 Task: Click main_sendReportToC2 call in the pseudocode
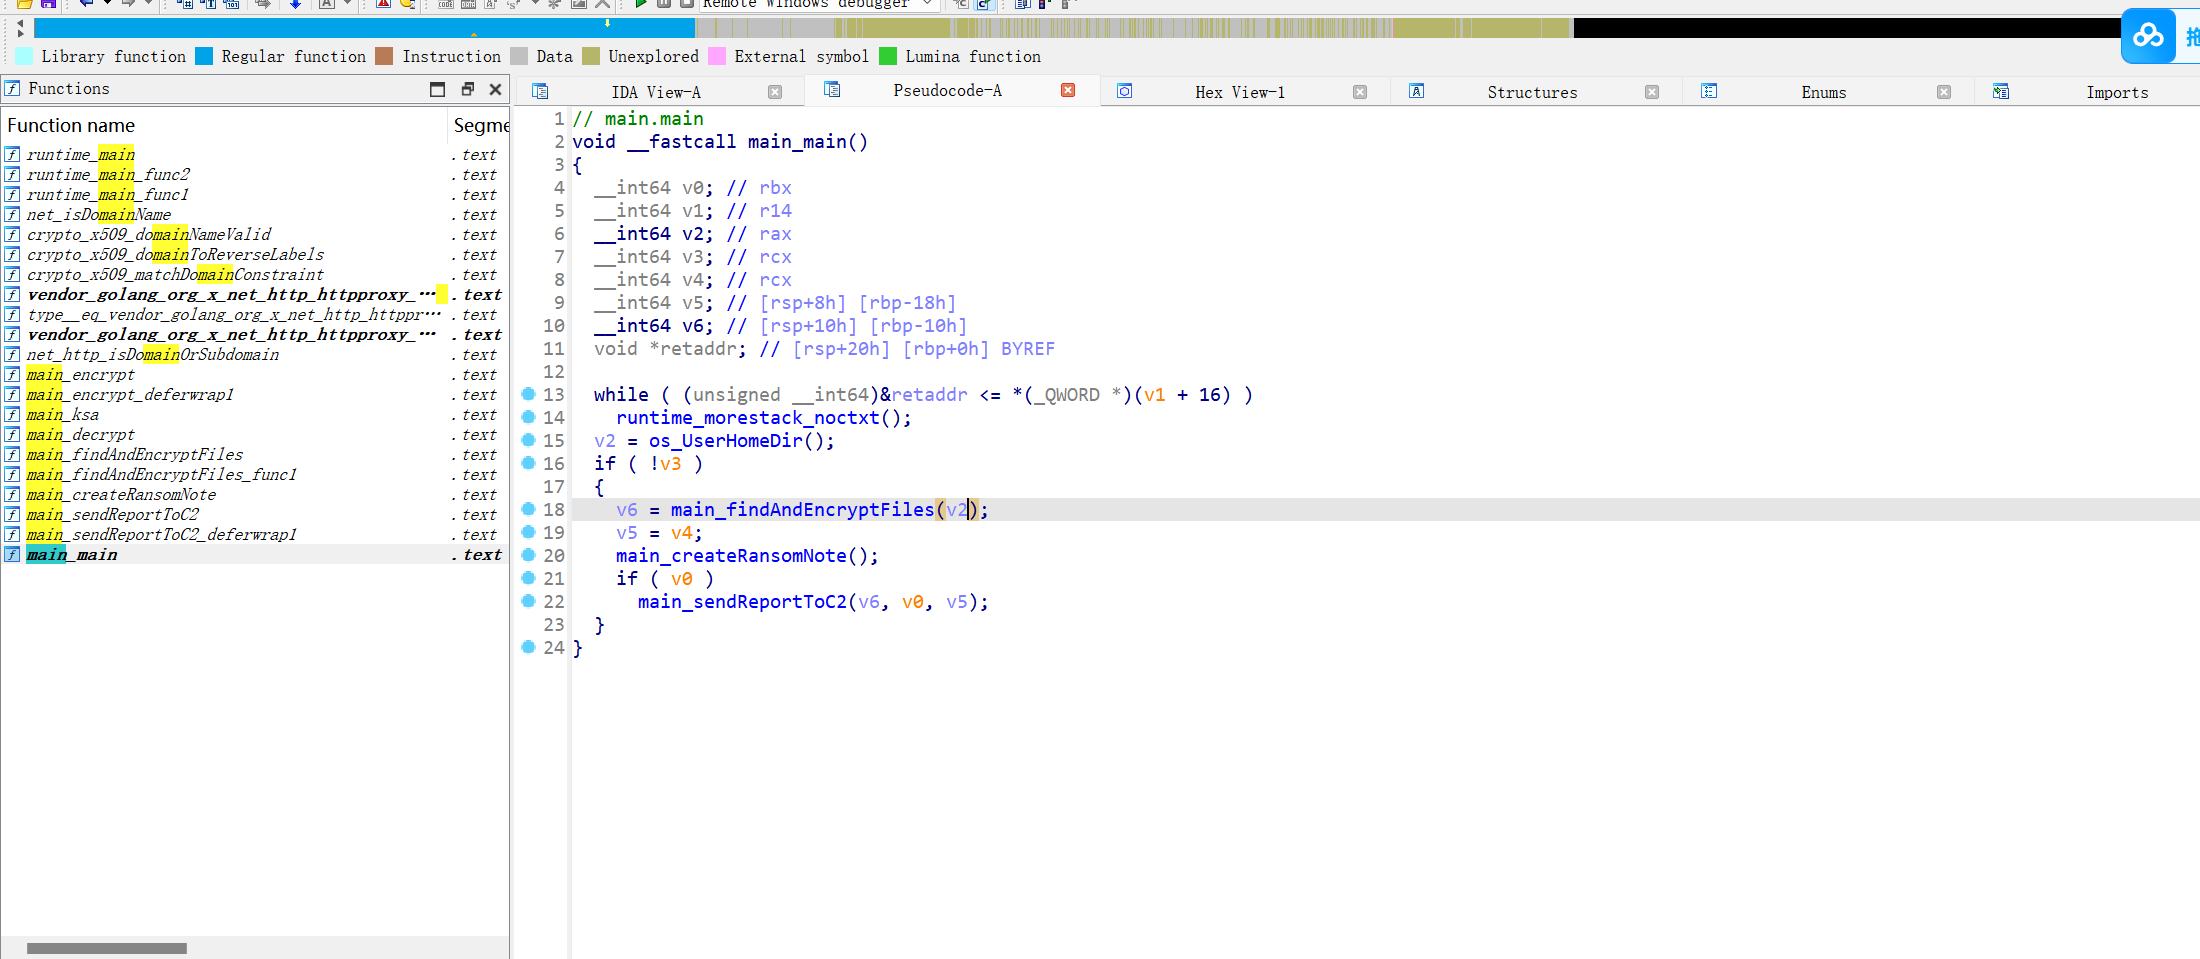pyautogui.click(x=742, y=601)
